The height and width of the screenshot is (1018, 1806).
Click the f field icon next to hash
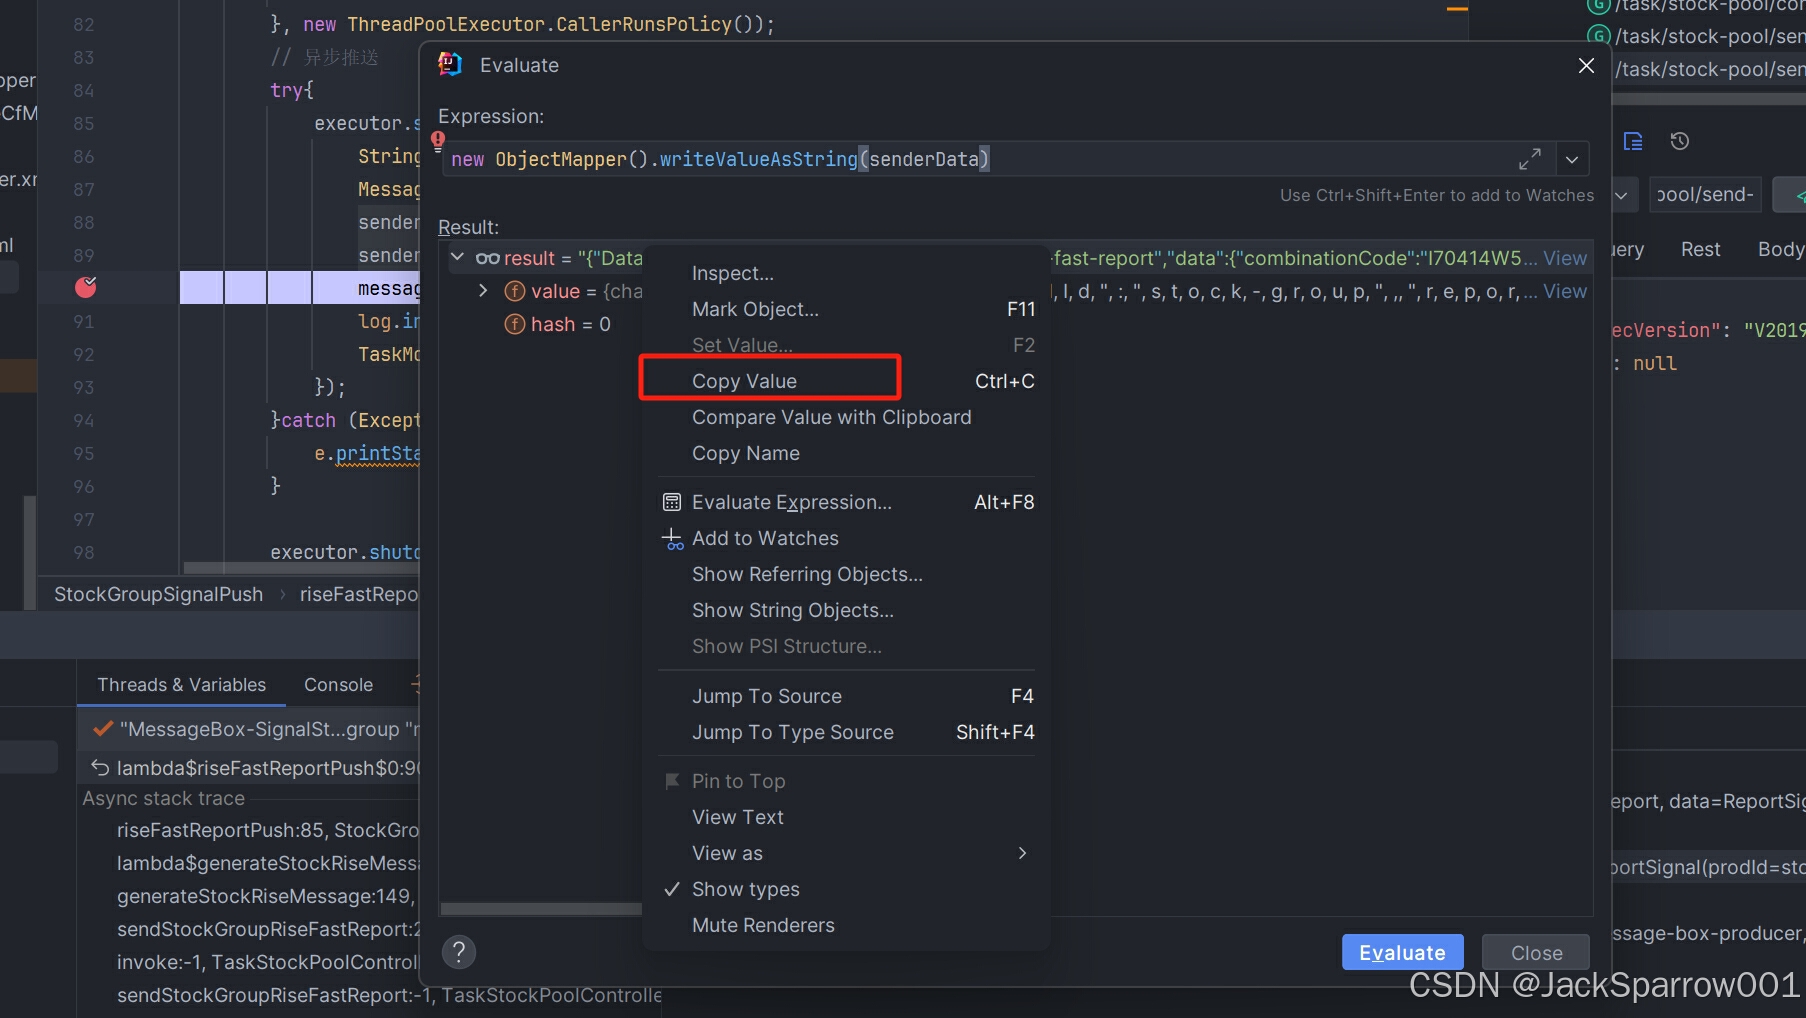(x=514, y=324)
